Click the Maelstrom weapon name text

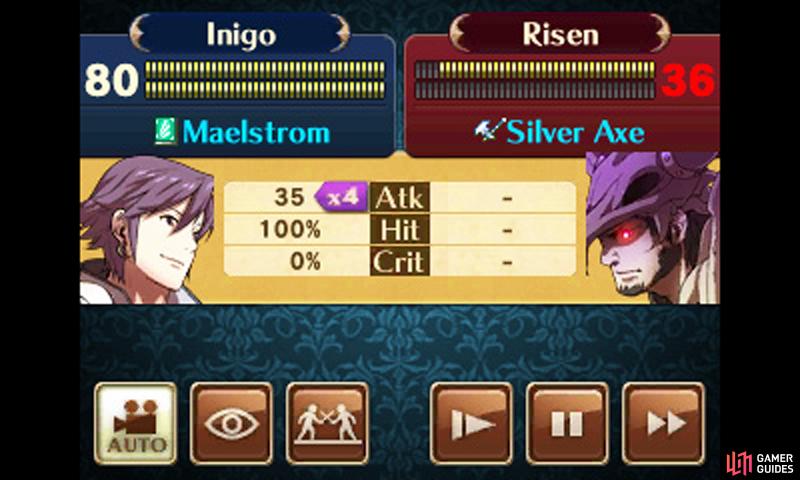pos(256,132)
